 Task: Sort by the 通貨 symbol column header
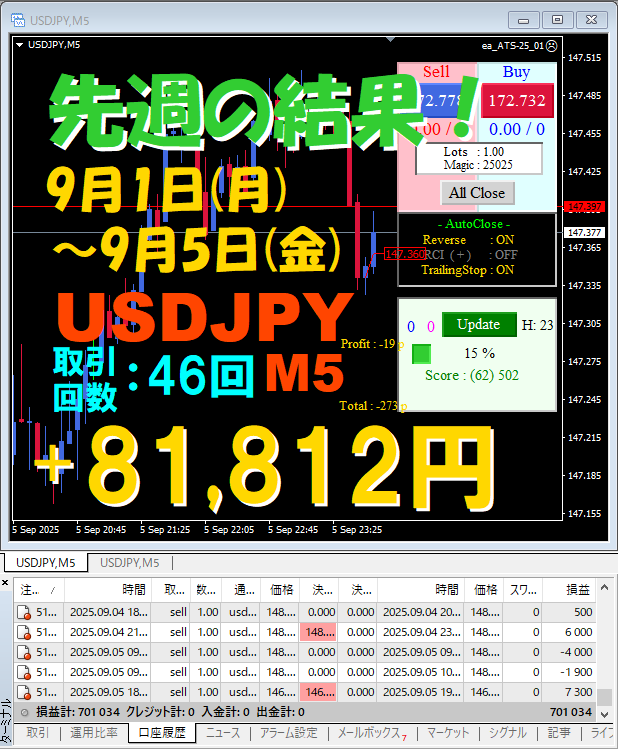(x=241, y=590)
